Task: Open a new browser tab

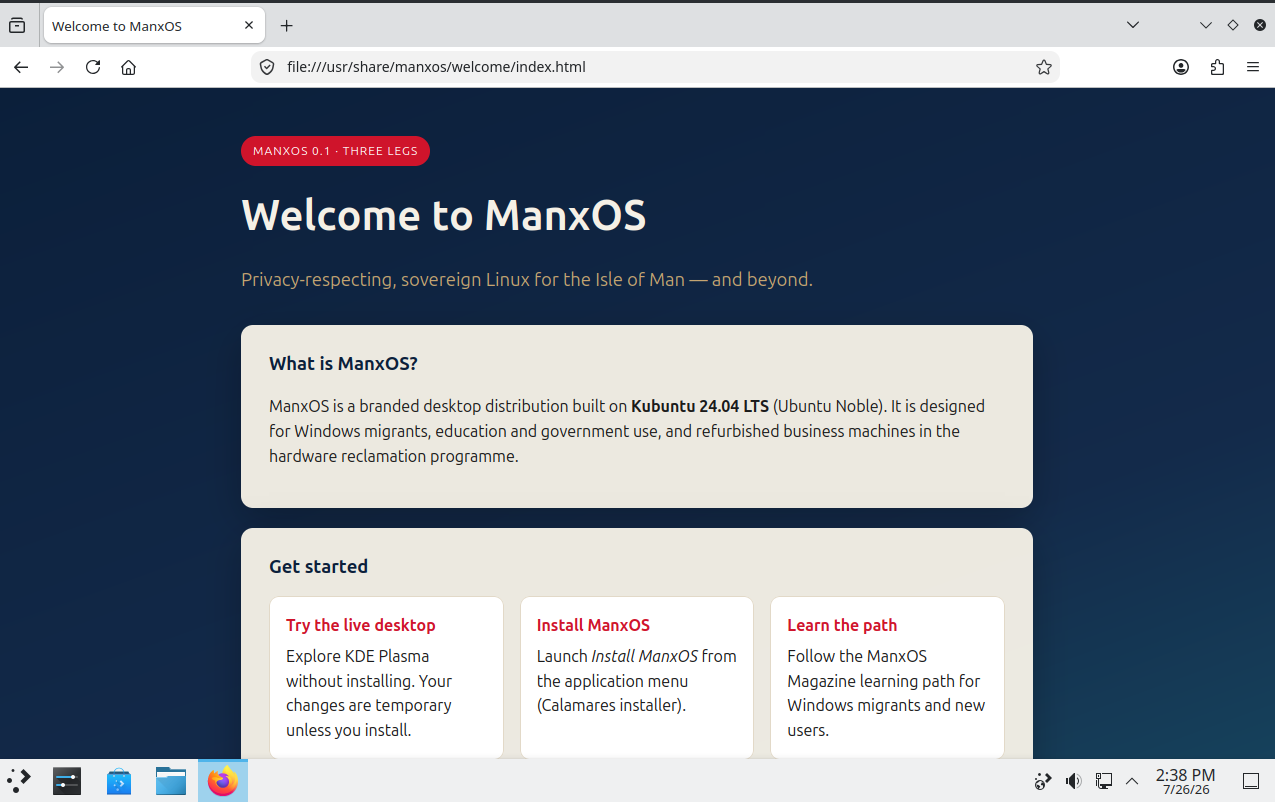Action: 287,26
